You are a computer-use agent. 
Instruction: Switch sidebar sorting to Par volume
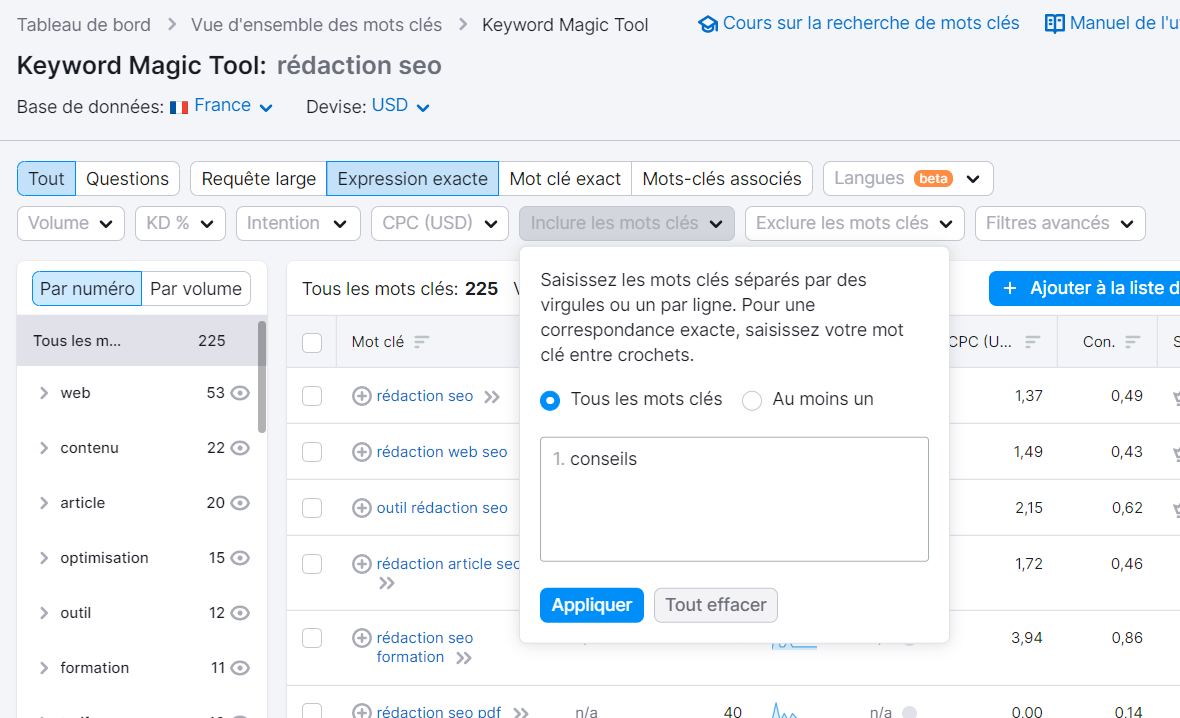[x=196, y=288]
